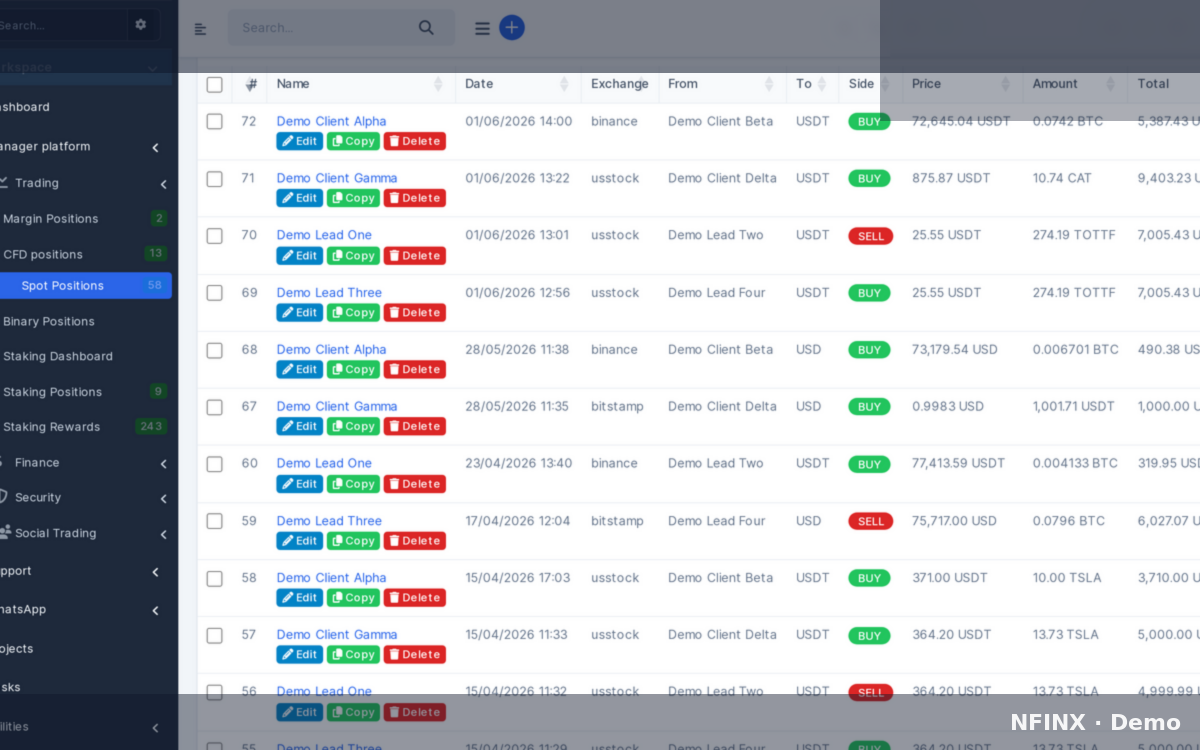The image size is (1200, 750).
Task: Click the blue plus add button
Action: click(512, 27)
